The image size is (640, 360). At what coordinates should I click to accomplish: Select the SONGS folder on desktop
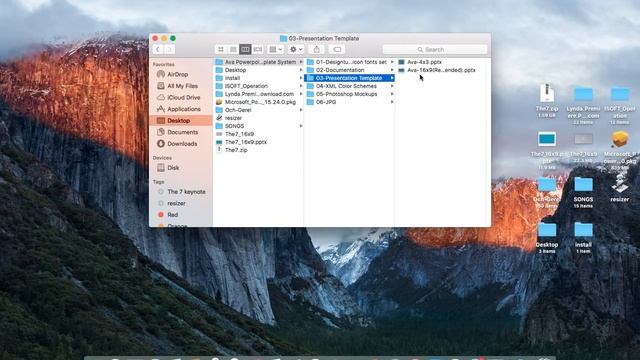click(583, 185)
